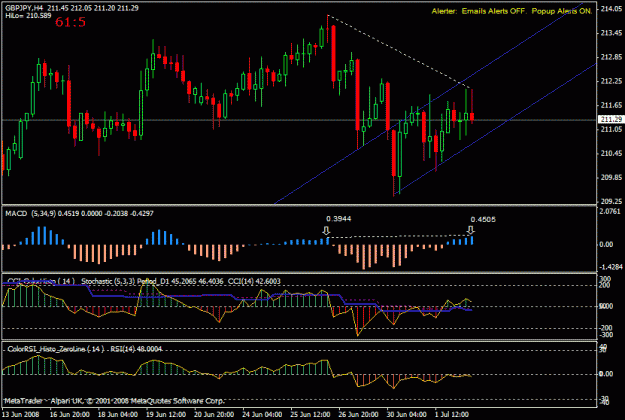Select the white dashed descending trendline
The image size is (625, 420).
399,52
